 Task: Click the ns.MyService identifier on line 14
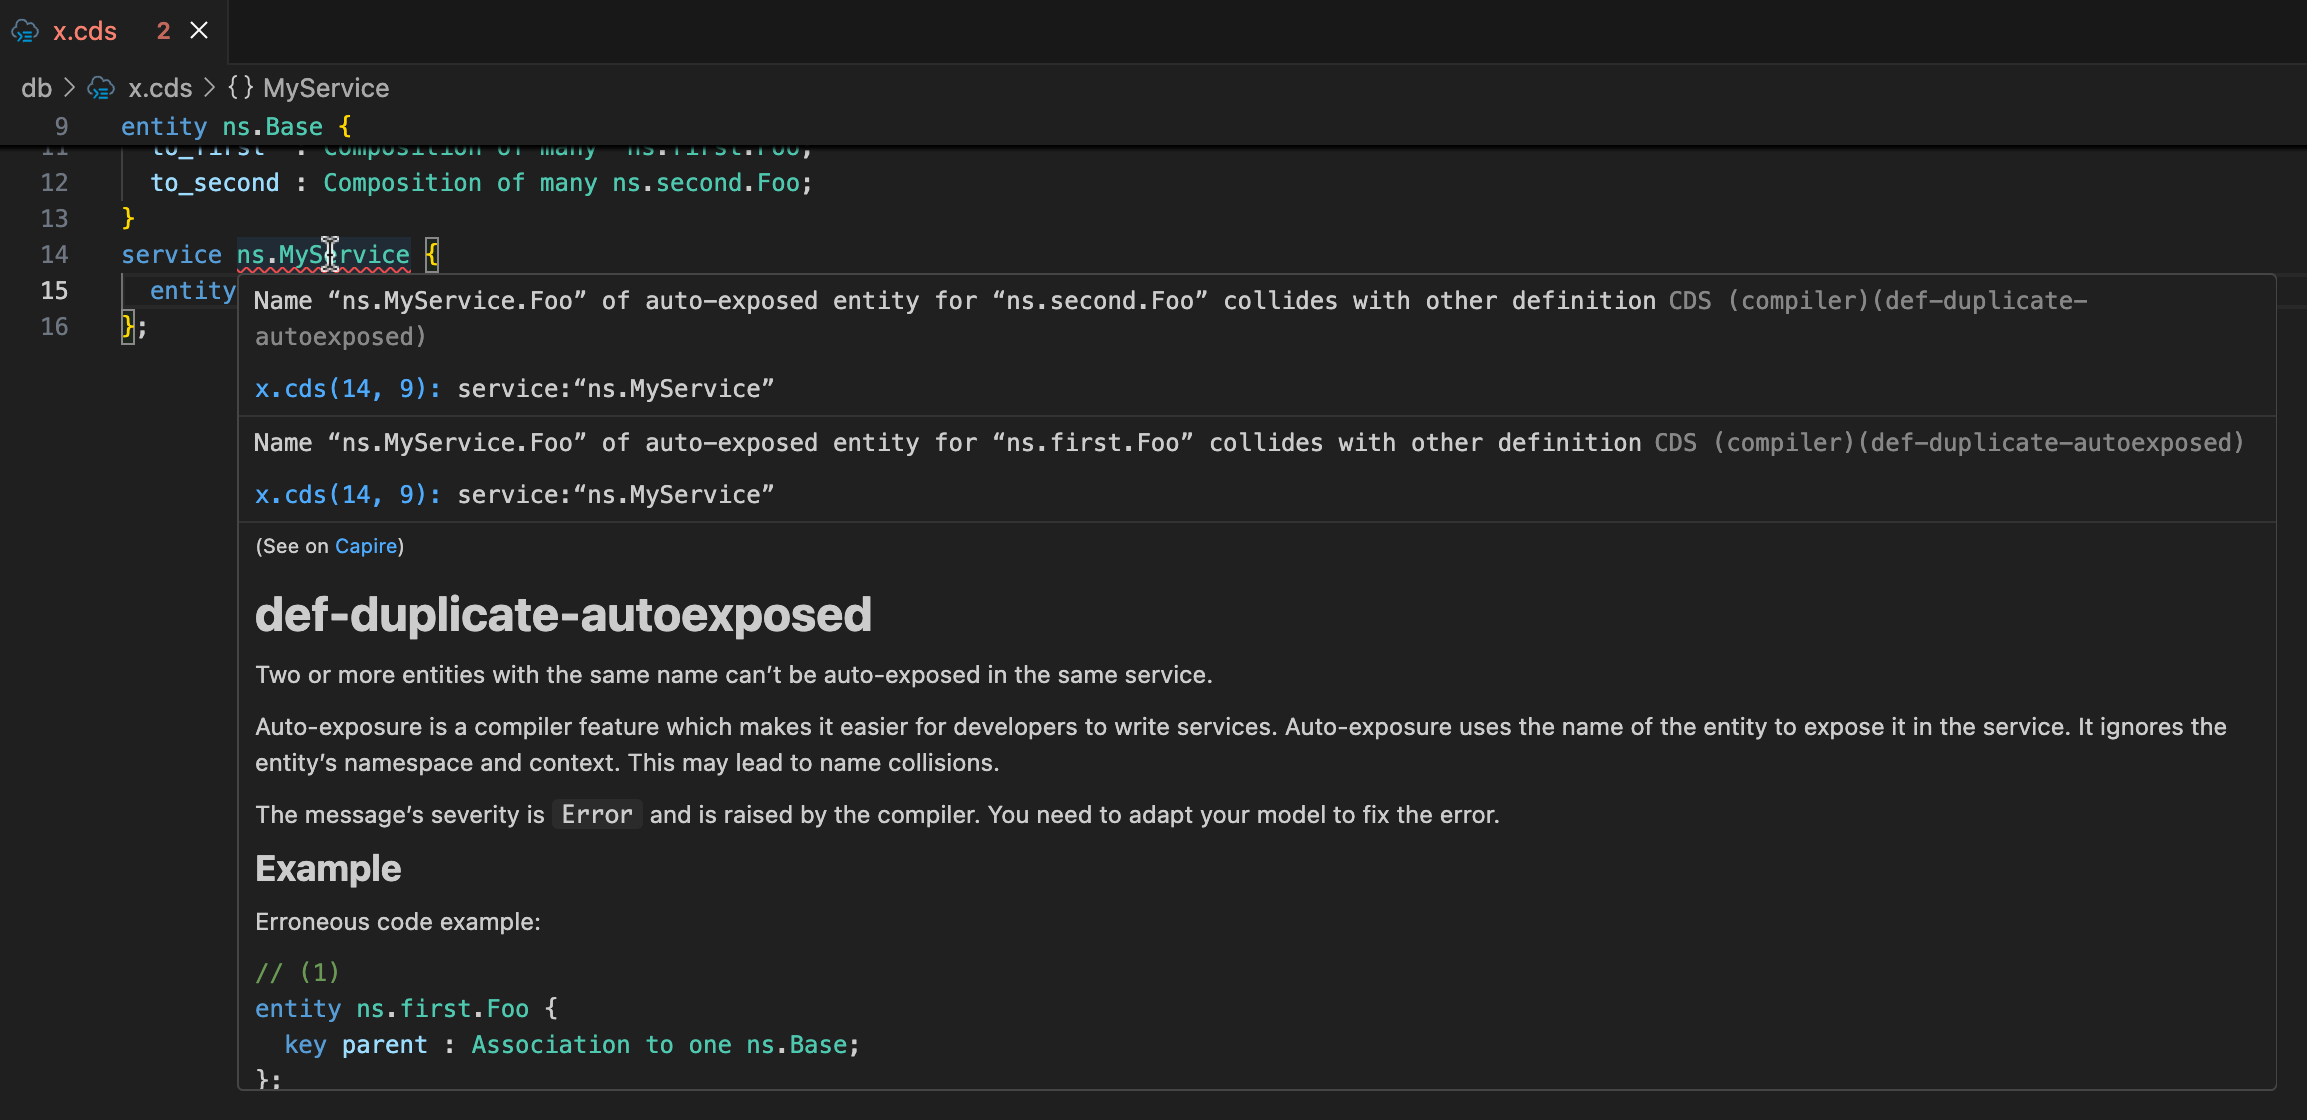tap(323, 255)
